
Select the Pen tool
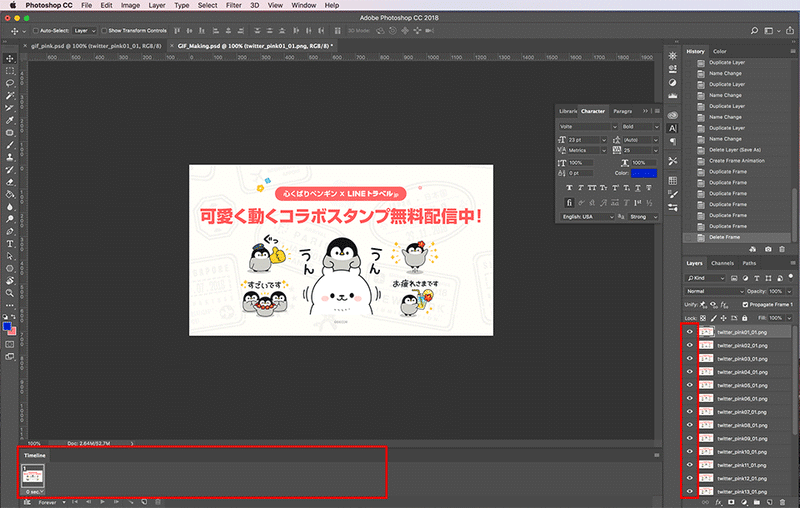10,232
